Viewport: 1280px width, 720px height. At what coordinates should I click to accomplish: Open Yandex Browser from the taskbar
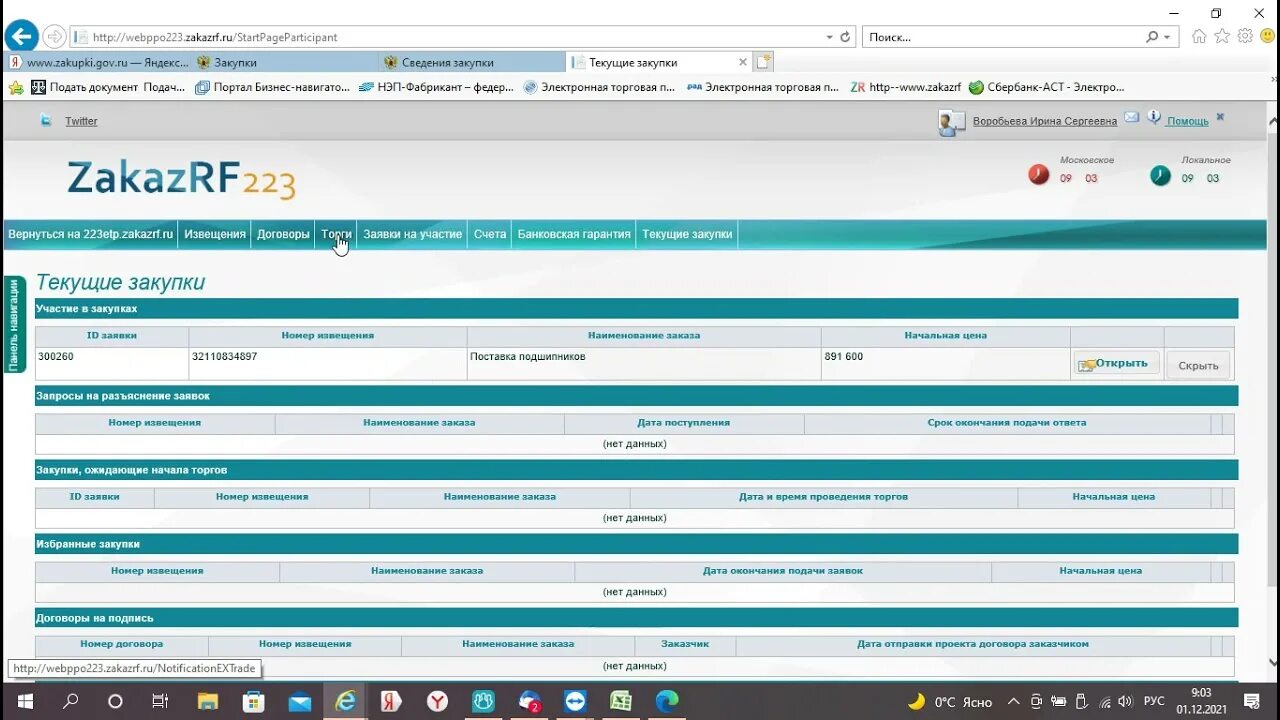coord(437,701)
